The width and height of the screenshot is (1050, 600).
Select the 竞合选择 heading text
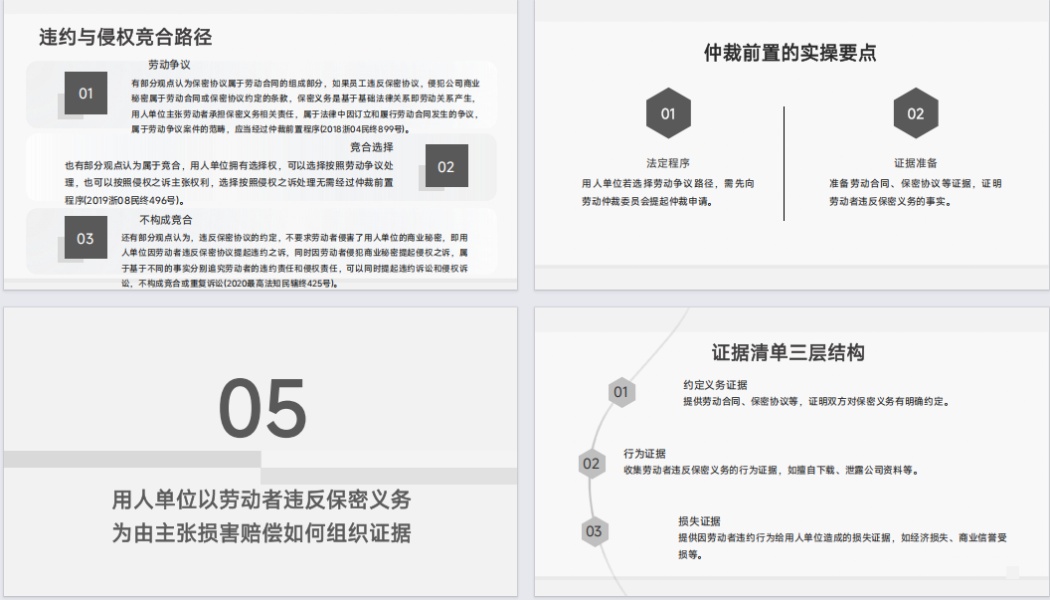pos(371,147)
